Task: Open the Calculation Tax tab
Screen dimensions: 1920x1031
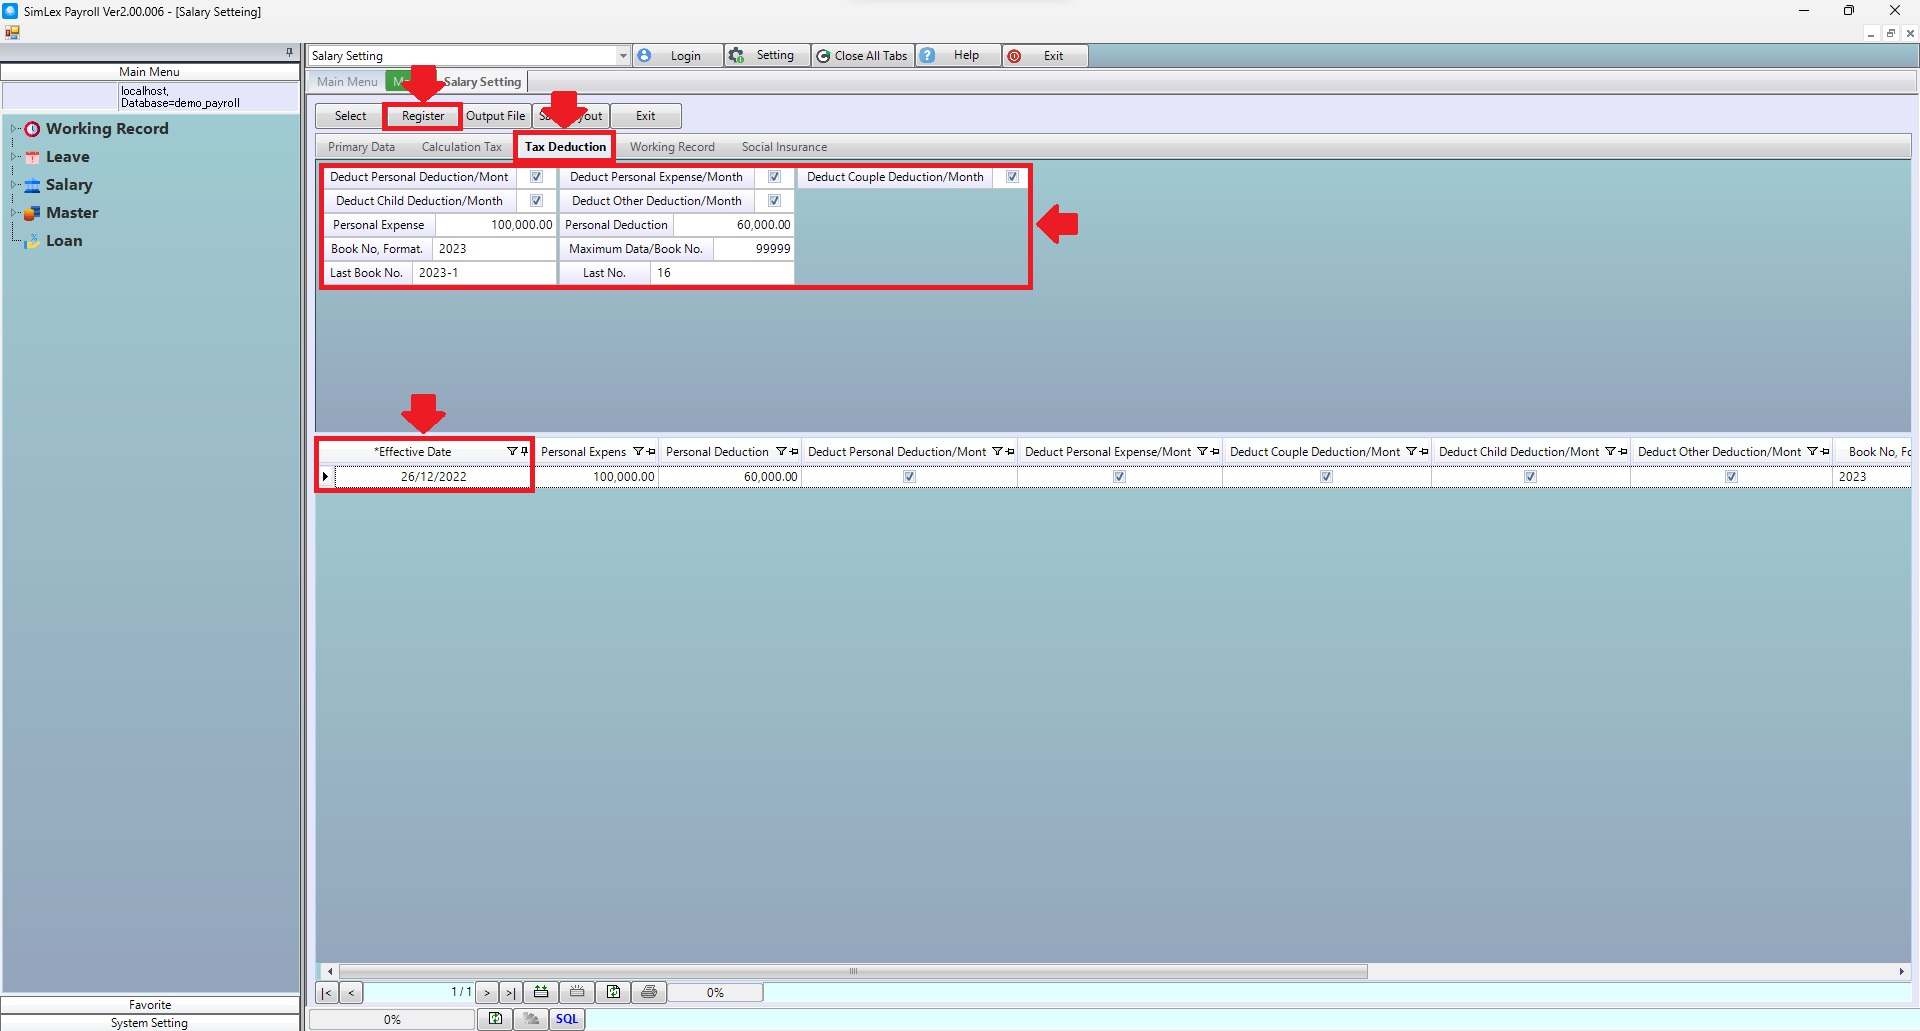Action: tap(461, 147)
